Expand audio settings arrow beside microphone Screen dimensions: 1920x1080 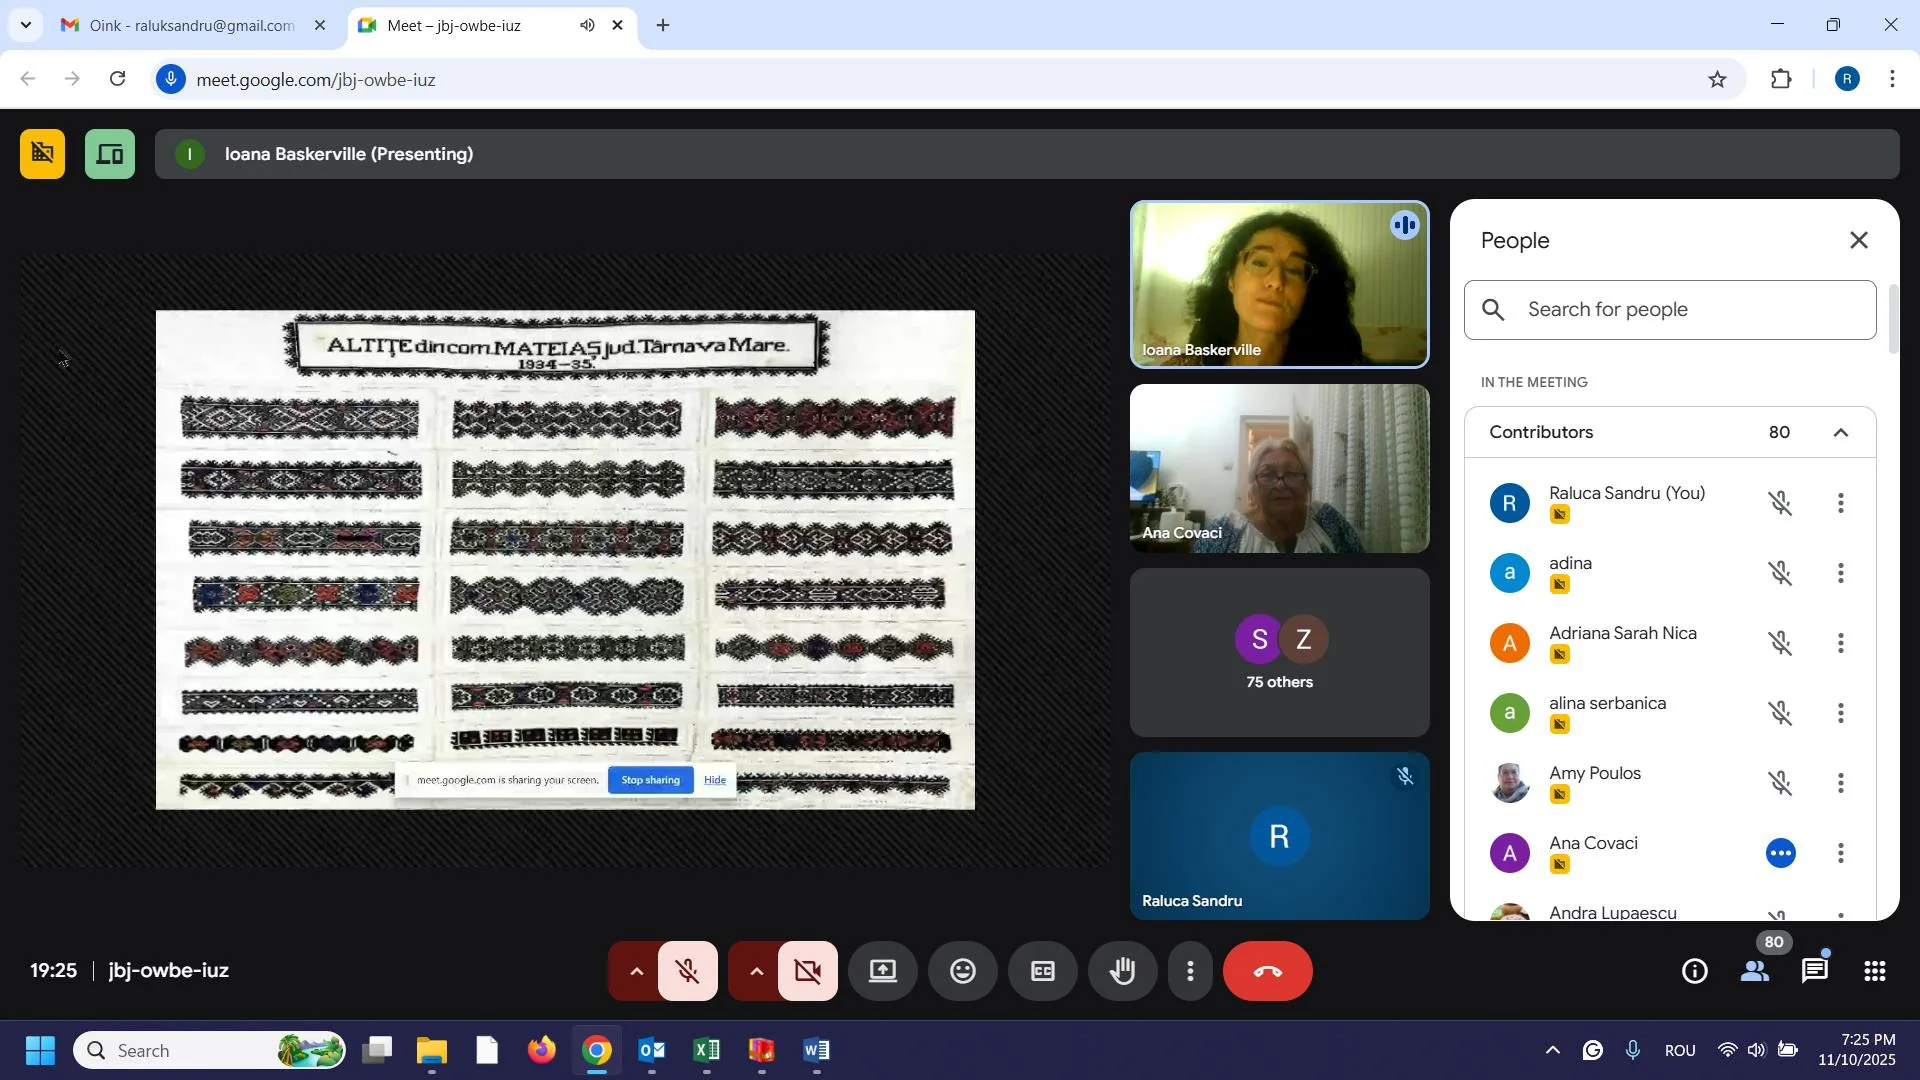635,972
